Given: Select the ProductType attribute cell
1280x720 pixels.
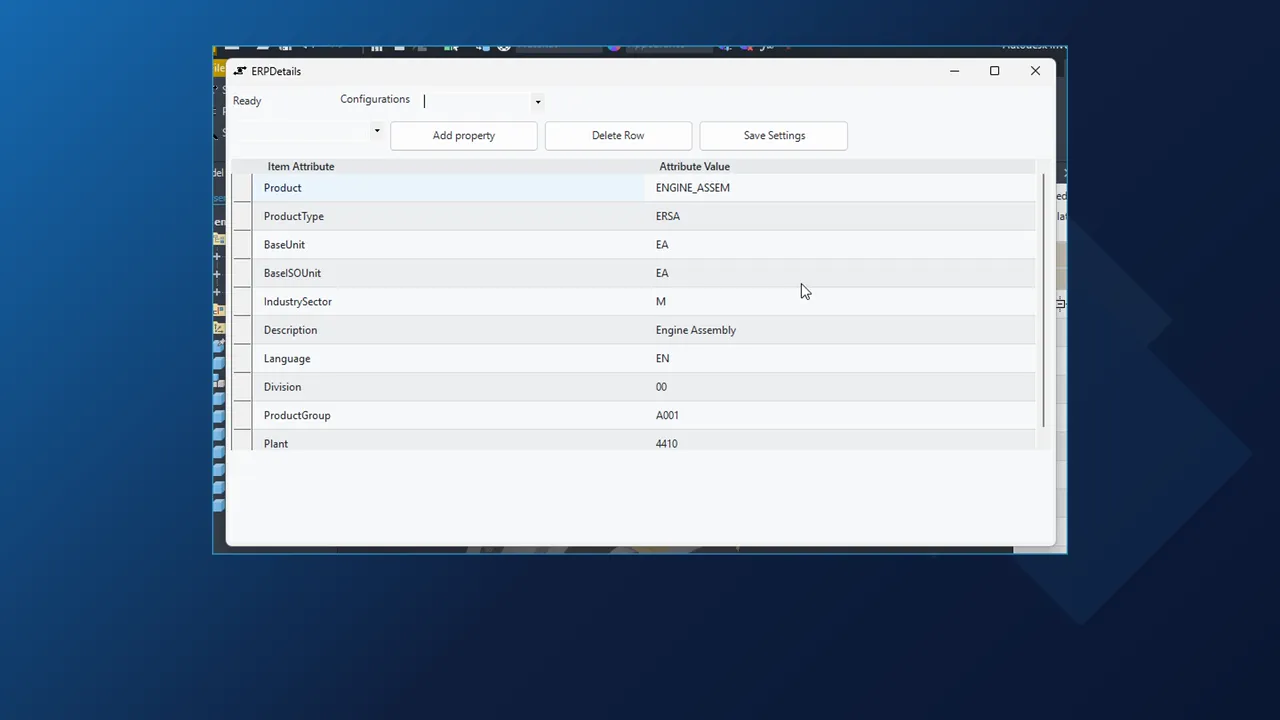Looking at the screenshot, I should (450, 216).
